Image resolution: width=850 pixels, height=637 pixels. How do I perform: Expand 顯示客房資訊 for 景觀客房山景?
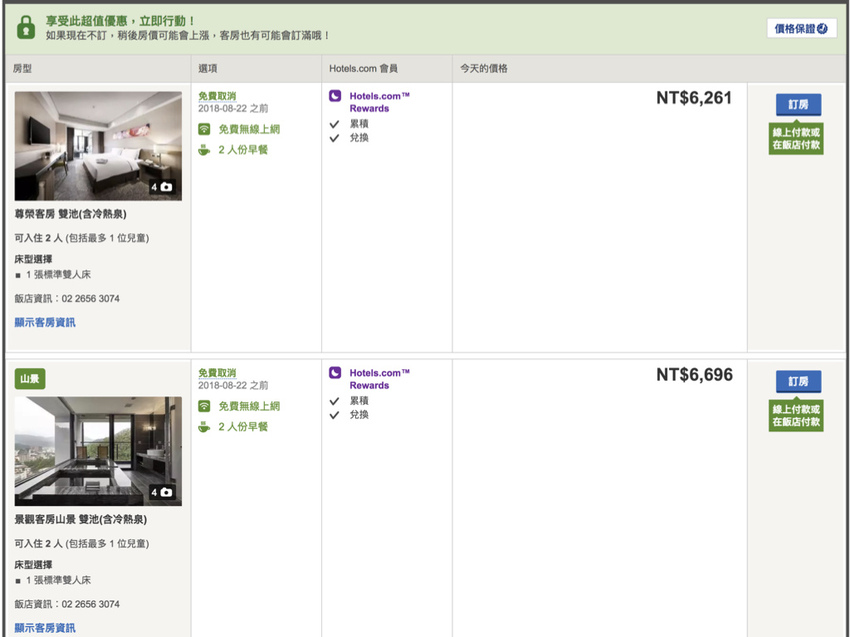45,628
